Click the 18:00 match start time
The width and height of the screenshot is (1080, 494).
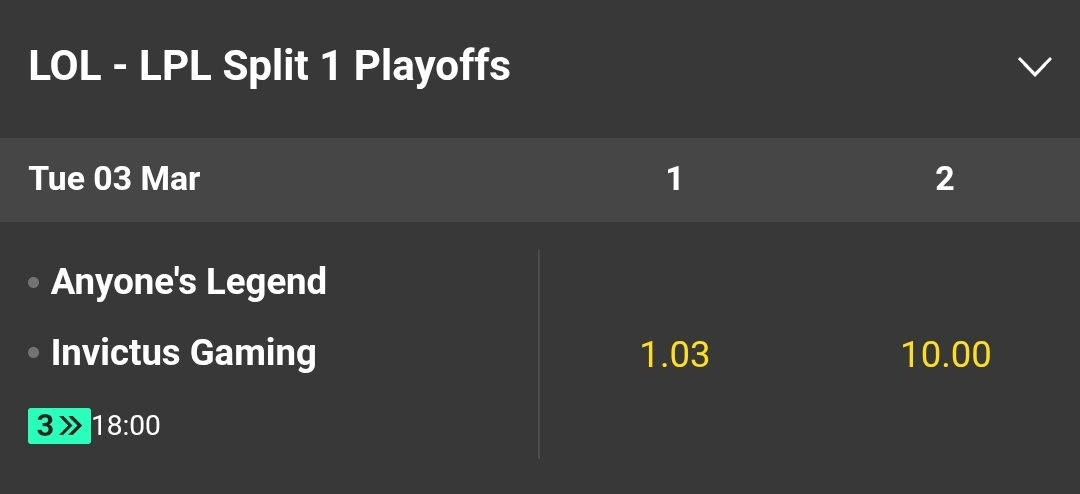(x=126, y=426)
